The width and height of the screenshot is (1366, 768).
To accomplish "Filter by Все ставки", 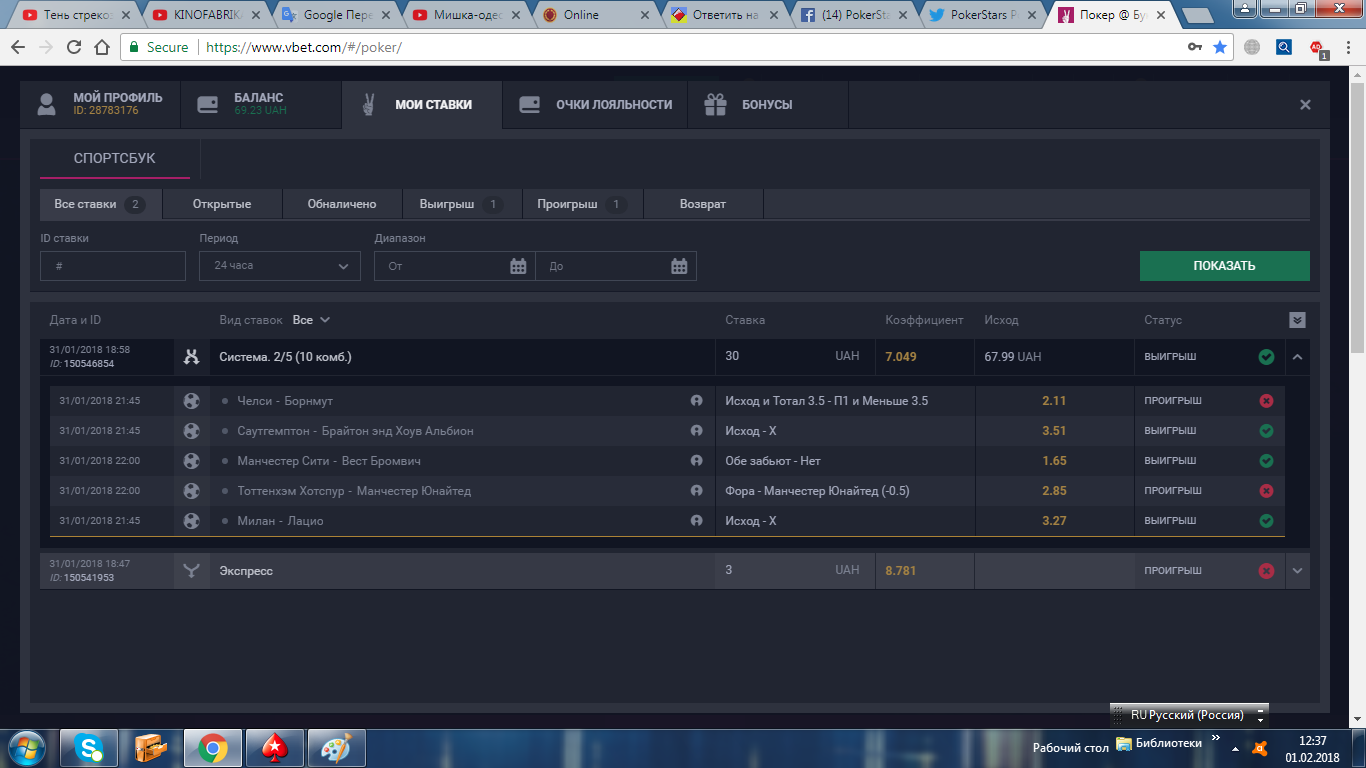I will [x=101, y=204].
